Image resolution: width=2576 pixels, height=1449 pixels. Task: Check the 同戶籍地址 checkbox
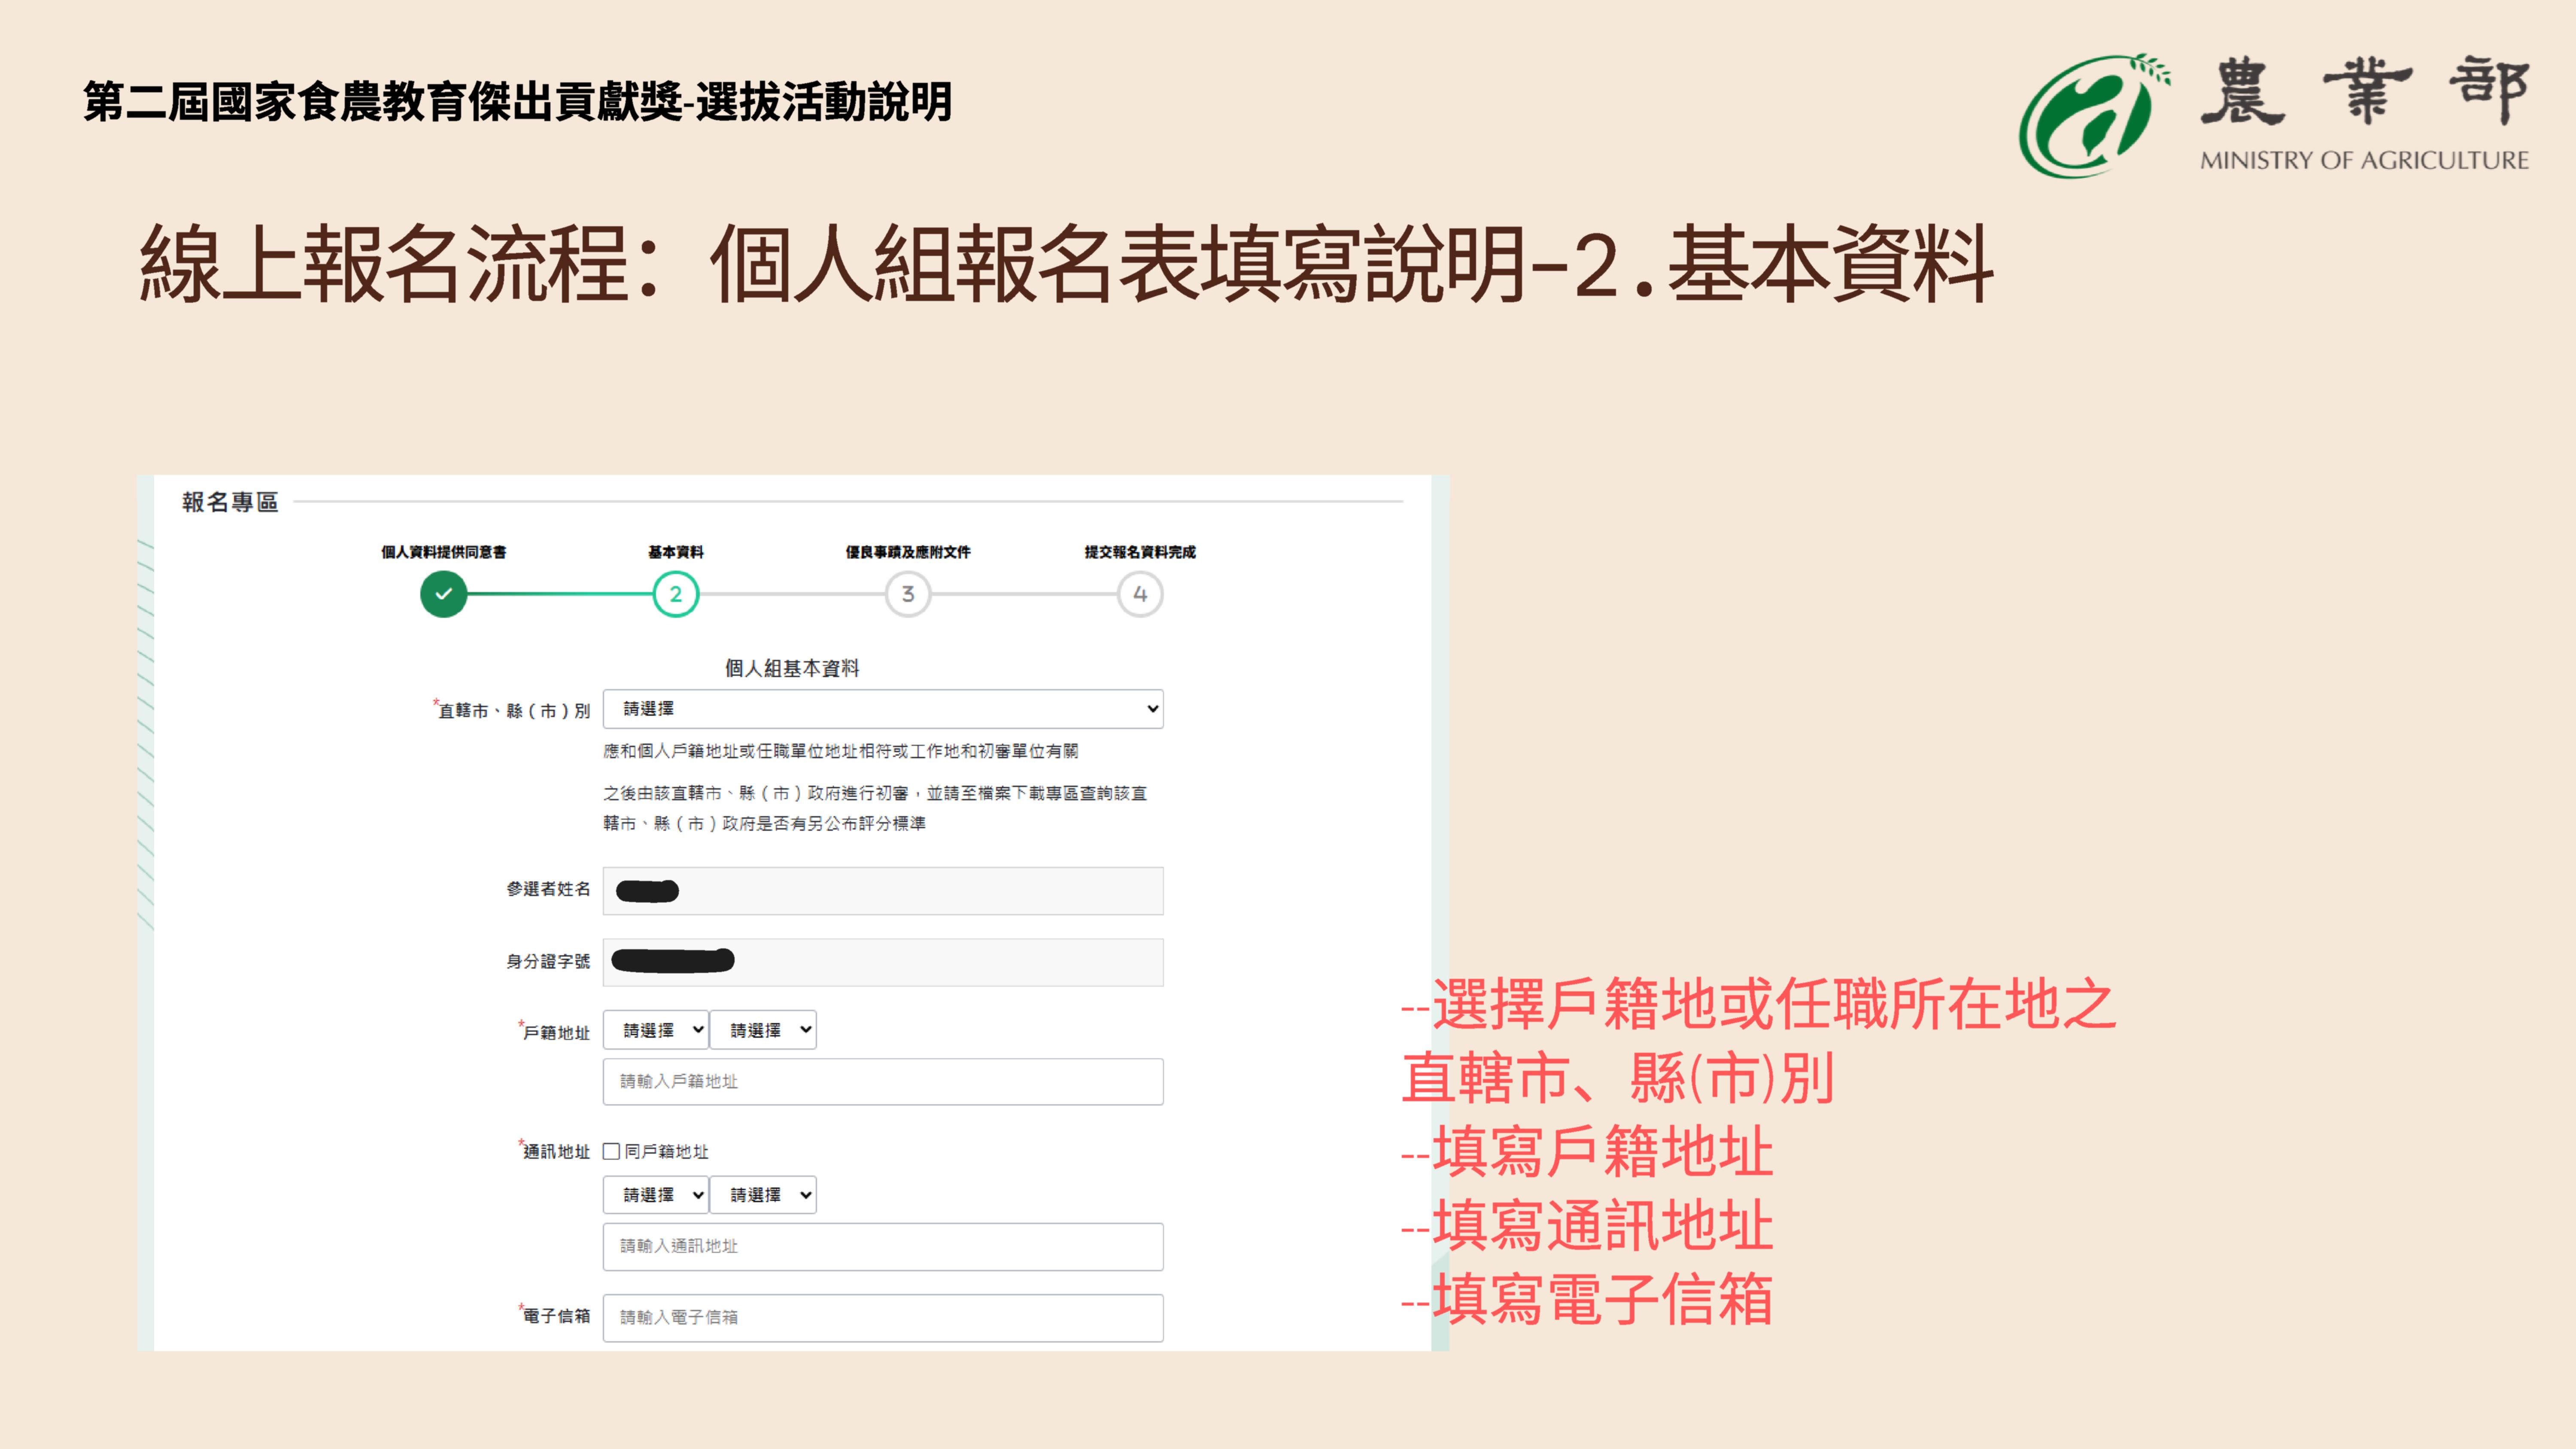click(x=611, y=1151)
